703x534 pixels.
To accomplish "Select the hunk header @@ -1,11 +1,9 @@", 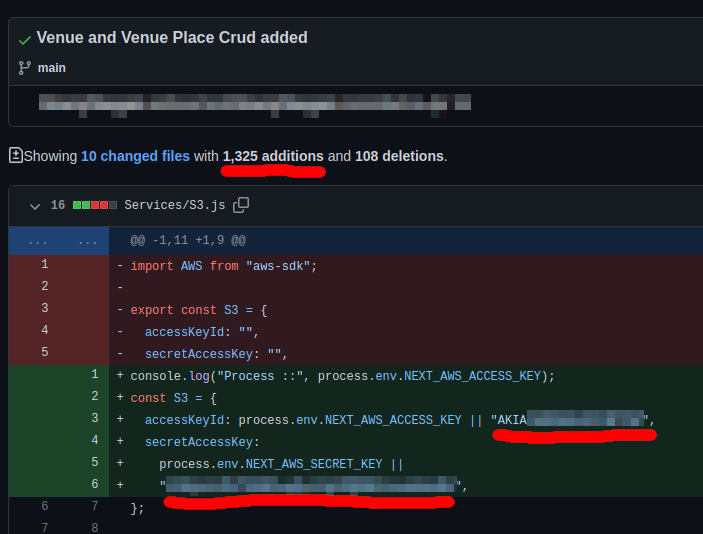I will pyautogui.click(x=188, y=241).
